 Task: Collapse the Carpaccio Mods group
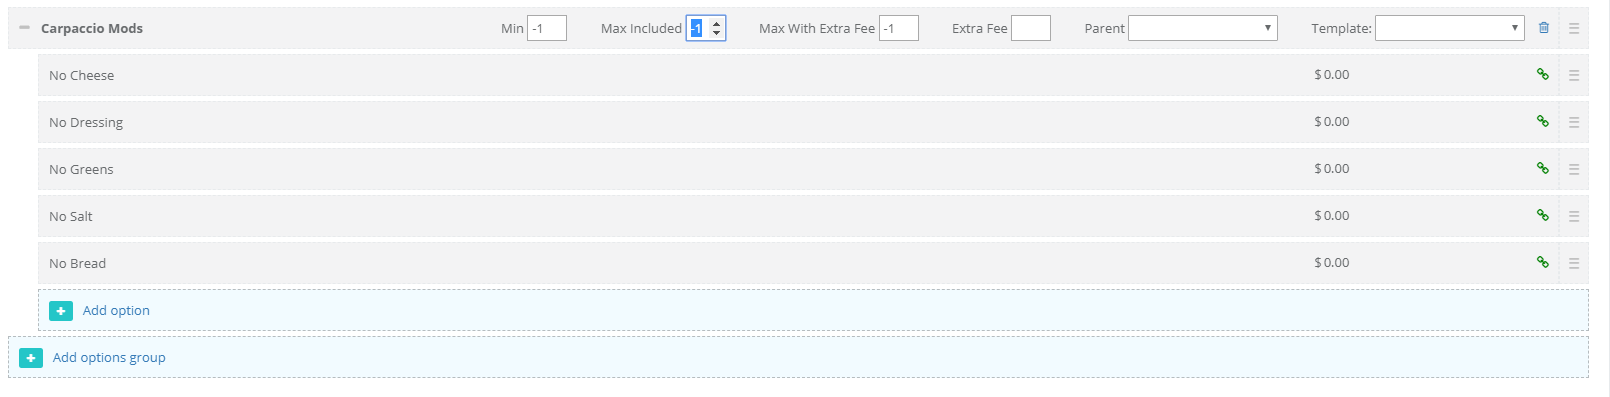[x=25, y=28]
